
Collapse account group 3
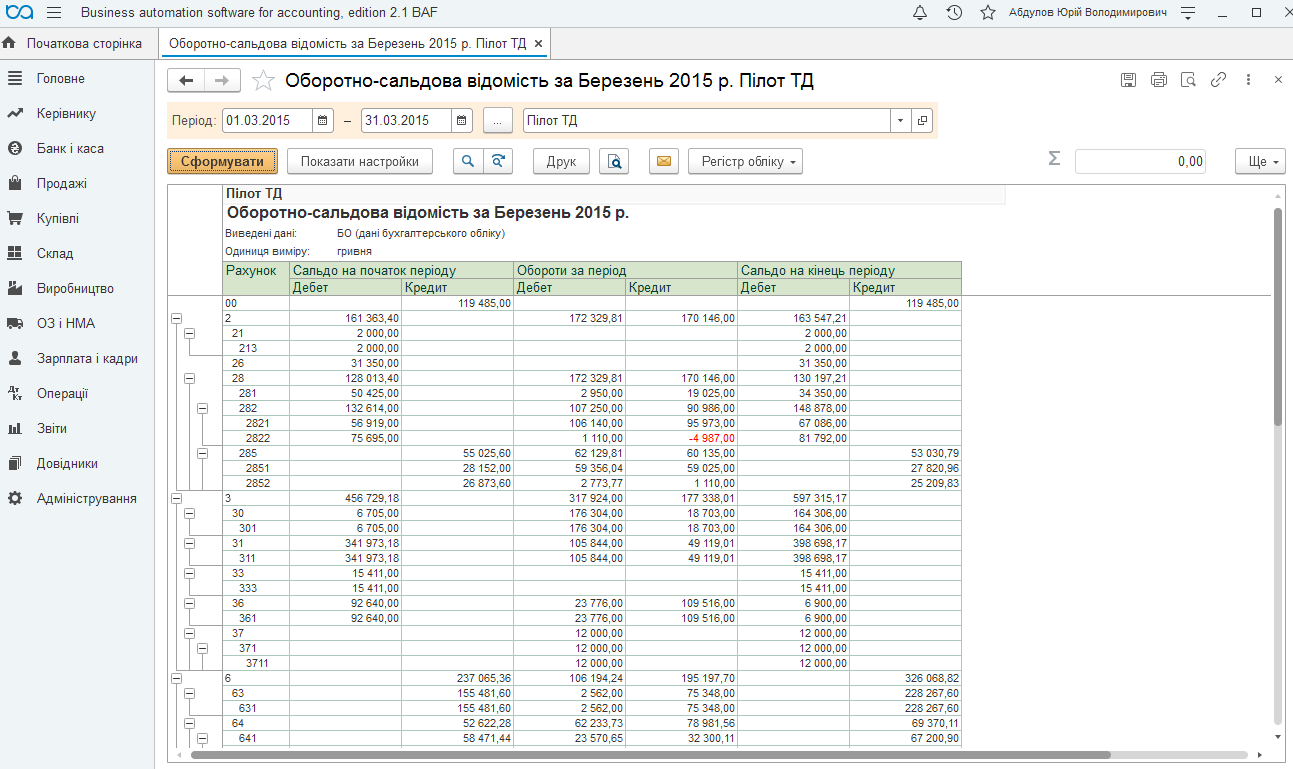[177, 498]
